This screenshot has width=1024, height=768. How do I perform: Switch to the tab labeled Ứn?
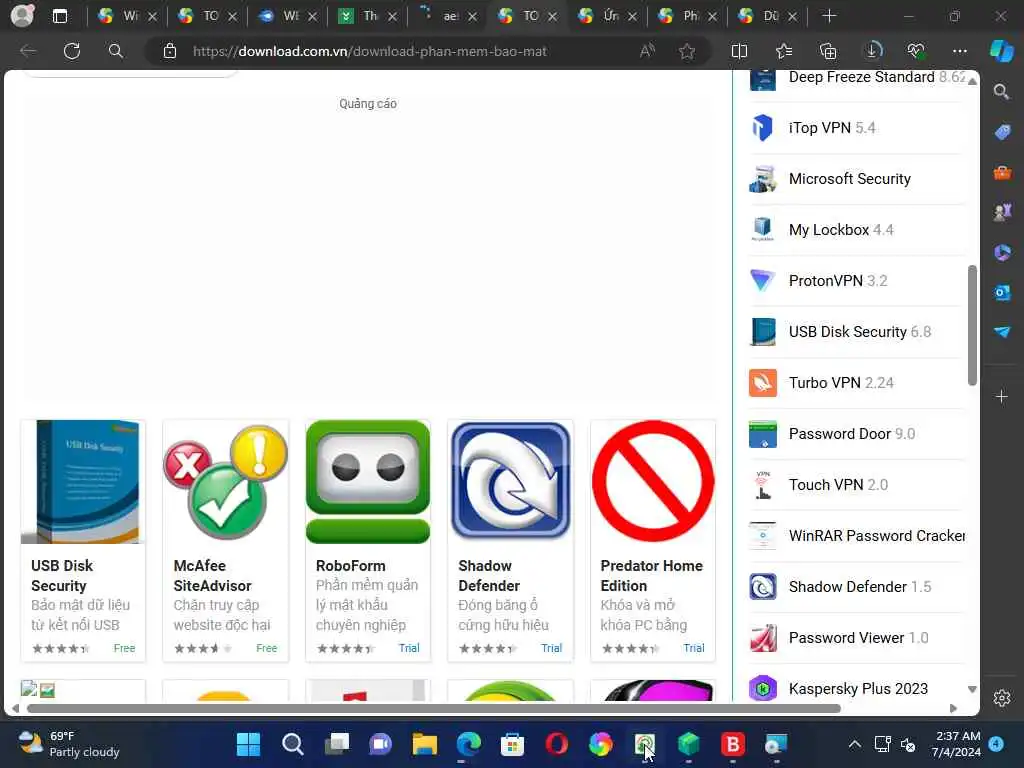pos(607,16)
